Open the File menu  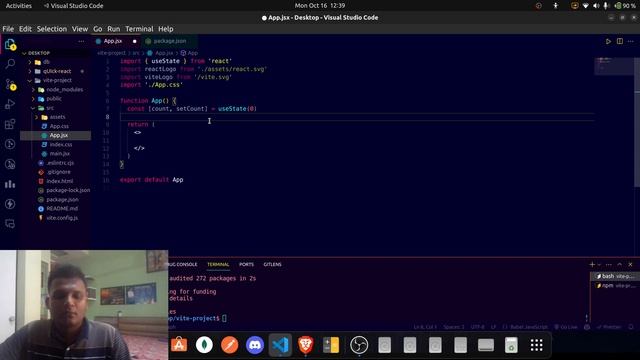click(x=8, y=29)
